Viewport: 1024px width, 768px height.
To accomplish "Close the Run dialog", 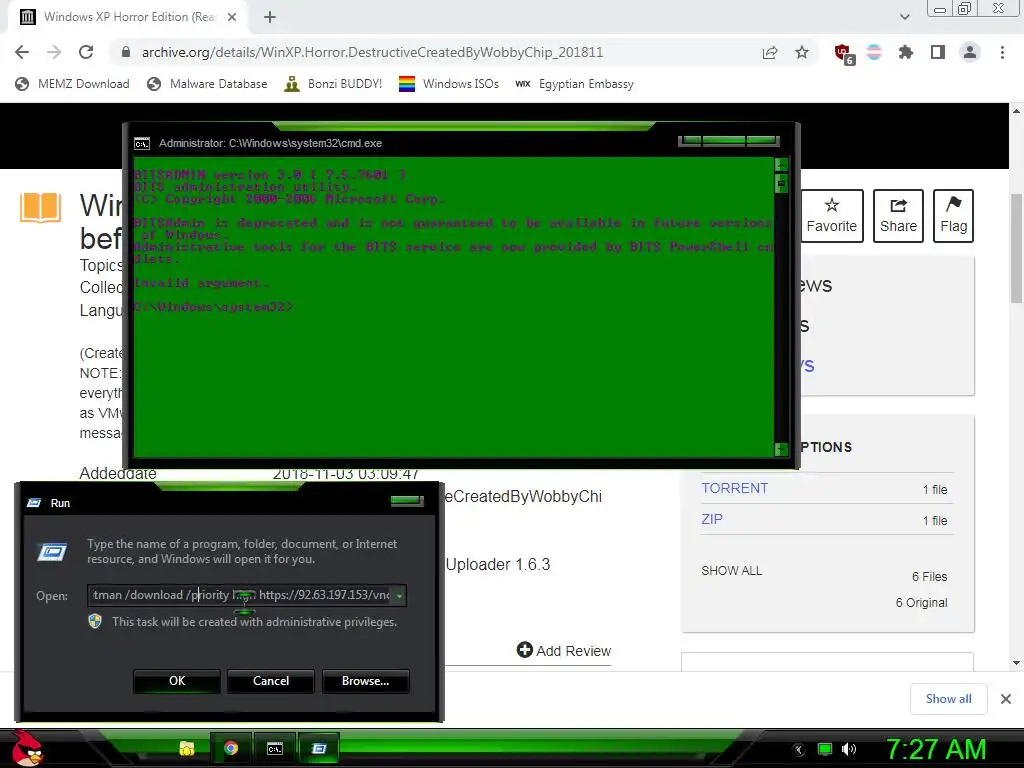I will tap(407, 501).
